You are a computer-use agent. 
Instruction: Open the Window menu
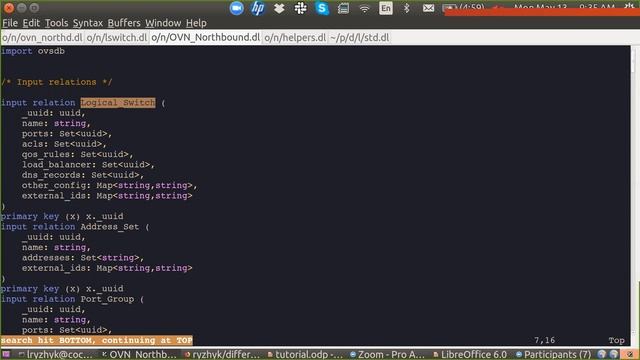(x=163, y=23)
